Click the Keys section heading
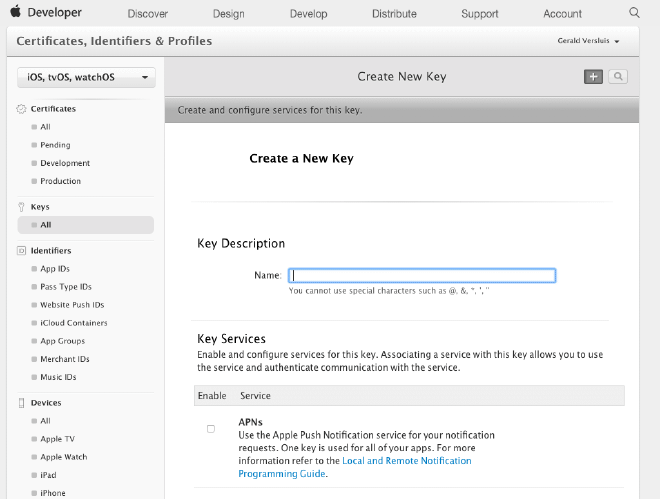This screenshot has width=660, height=499. coord(40,207)
